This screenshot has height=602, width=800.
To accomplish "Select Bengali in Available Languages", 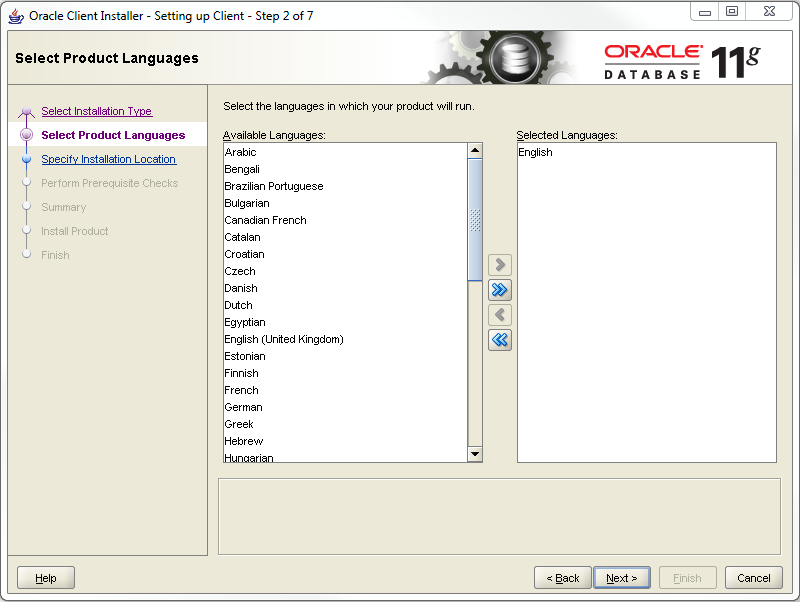I will coord(345,169).
